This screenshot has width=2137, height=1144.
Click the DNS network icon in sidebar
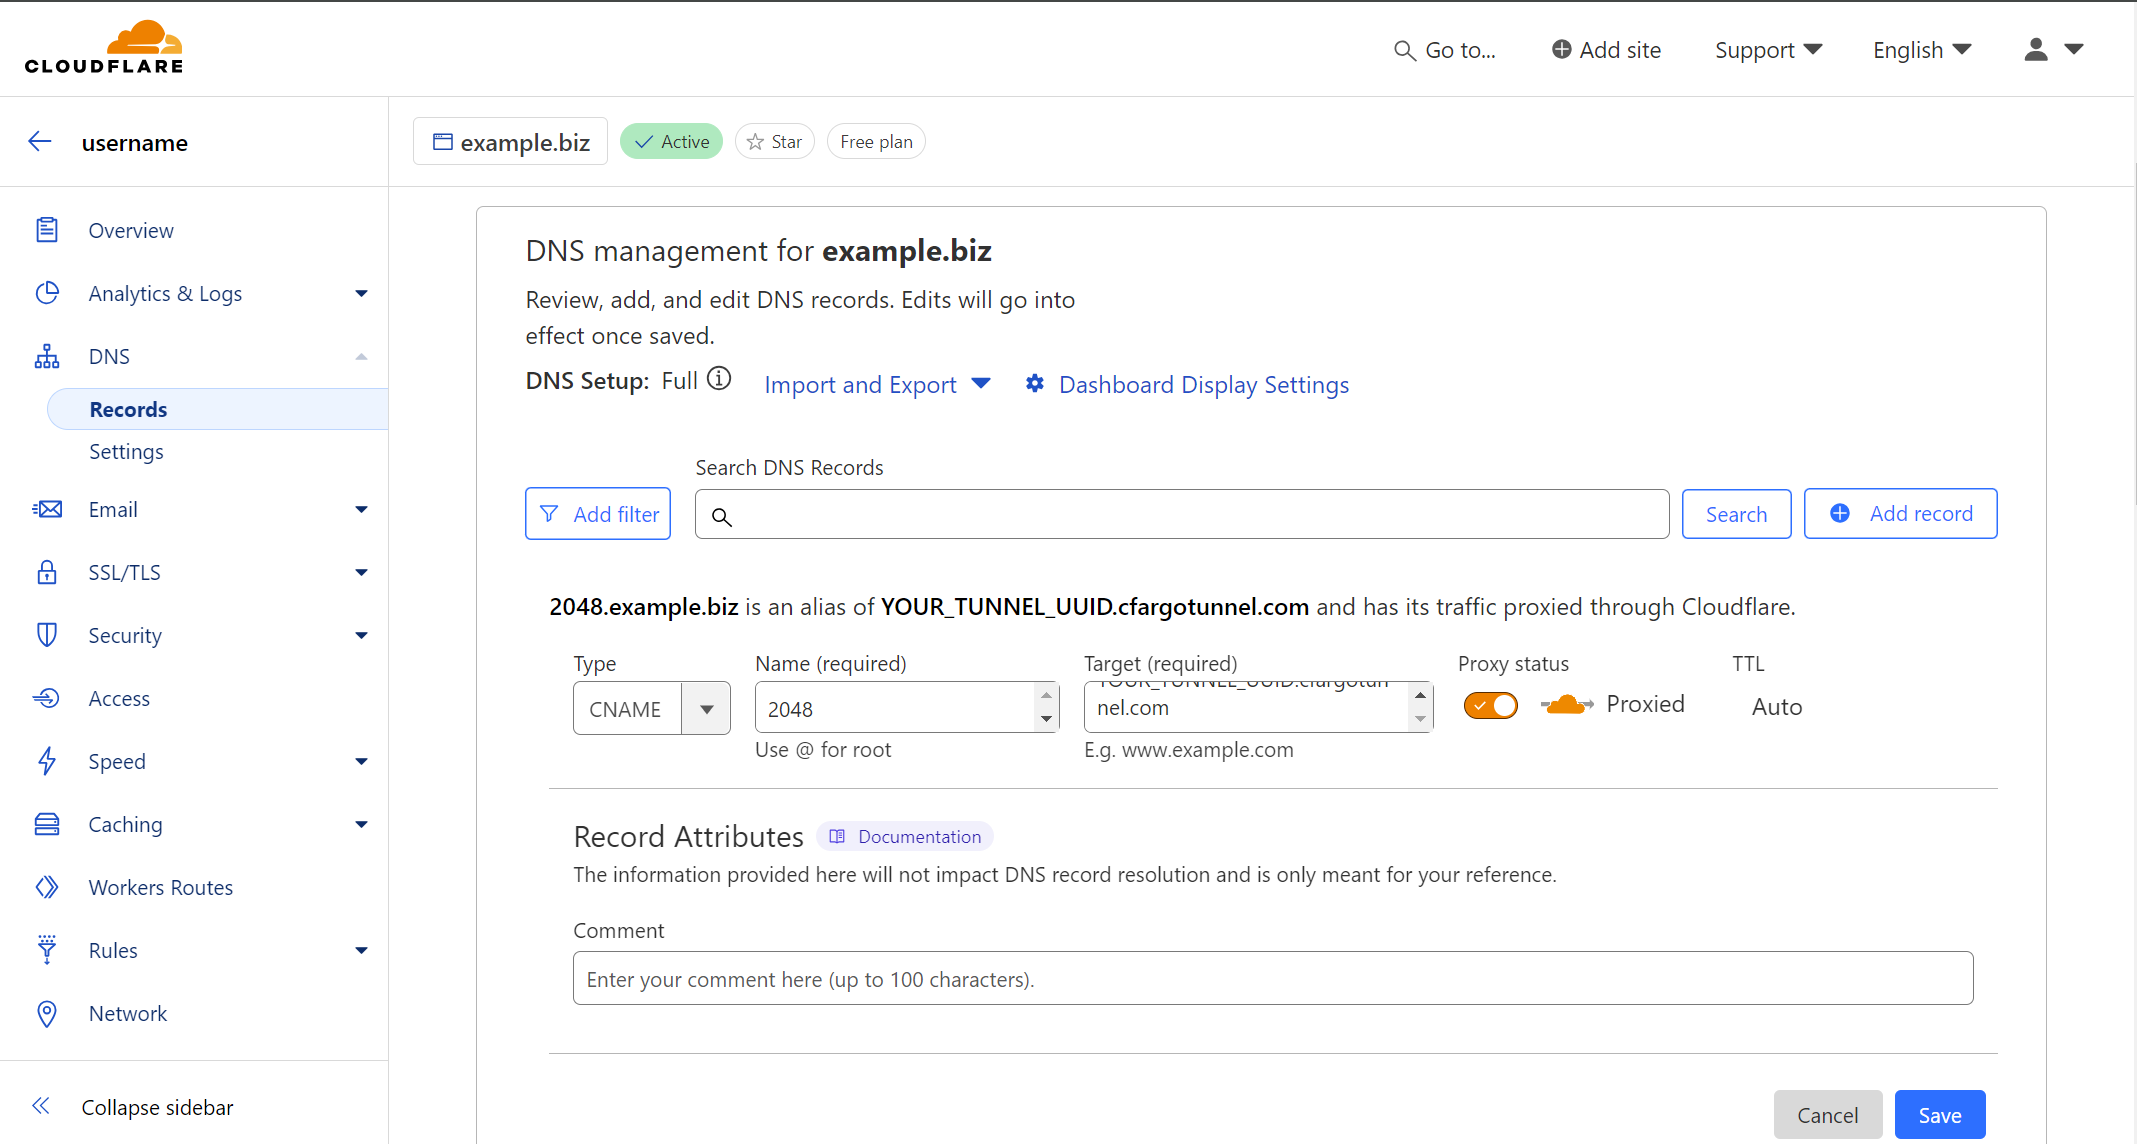pos(47,356)
